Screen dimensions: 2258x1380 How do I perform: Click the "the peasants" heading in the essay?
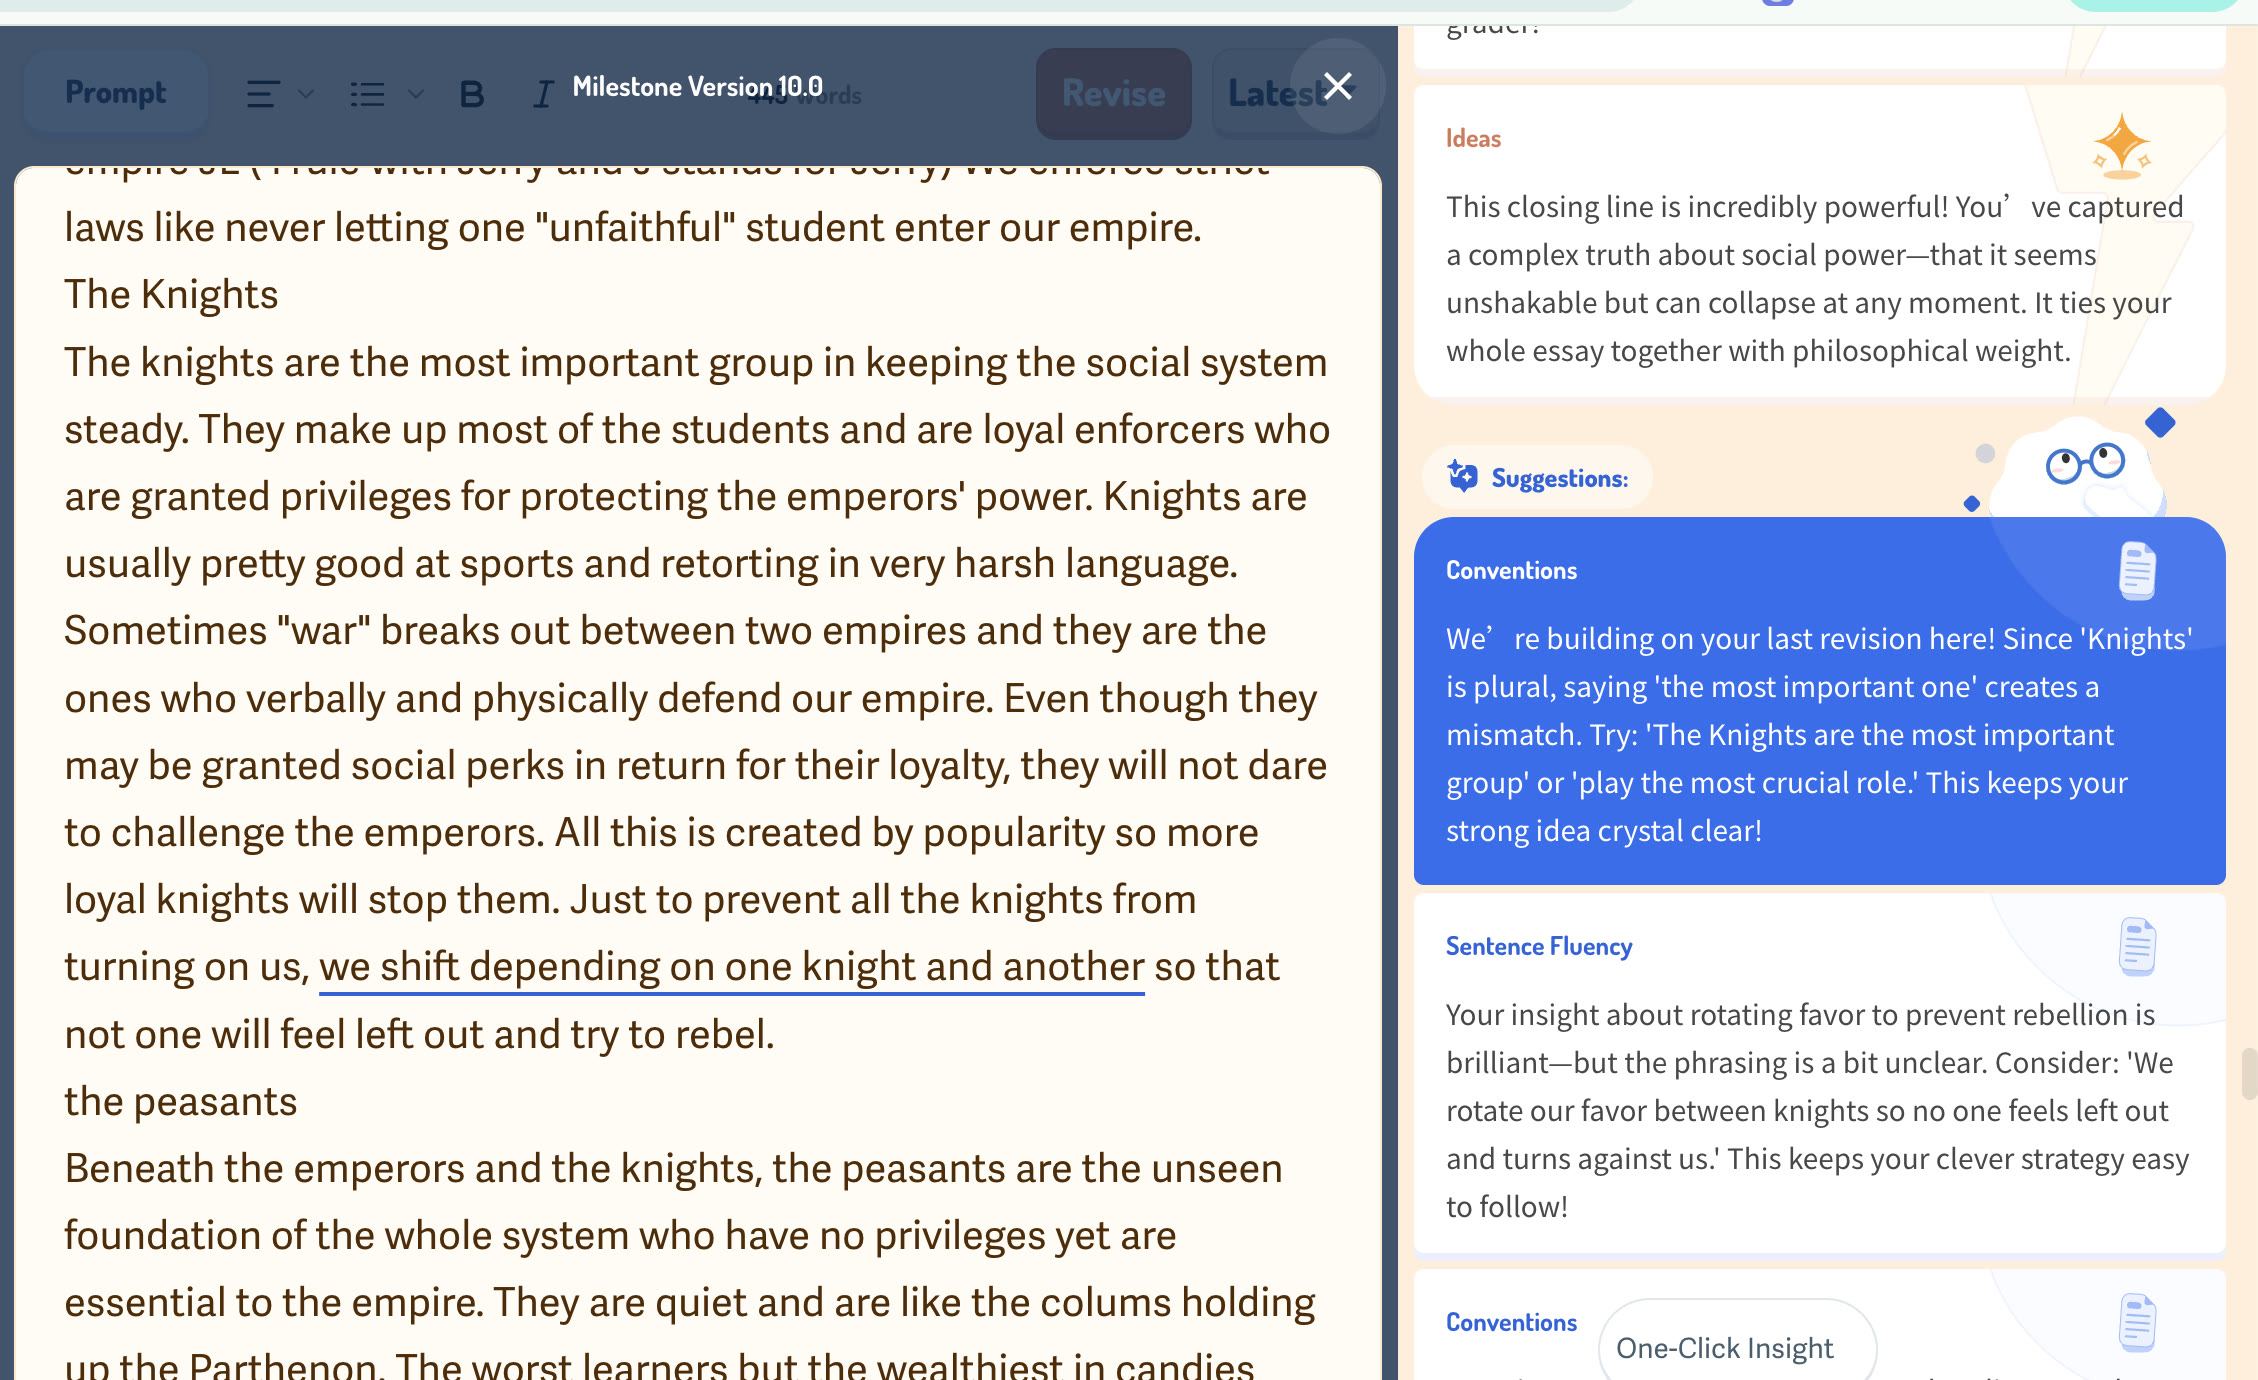(x=181, y=1102)
